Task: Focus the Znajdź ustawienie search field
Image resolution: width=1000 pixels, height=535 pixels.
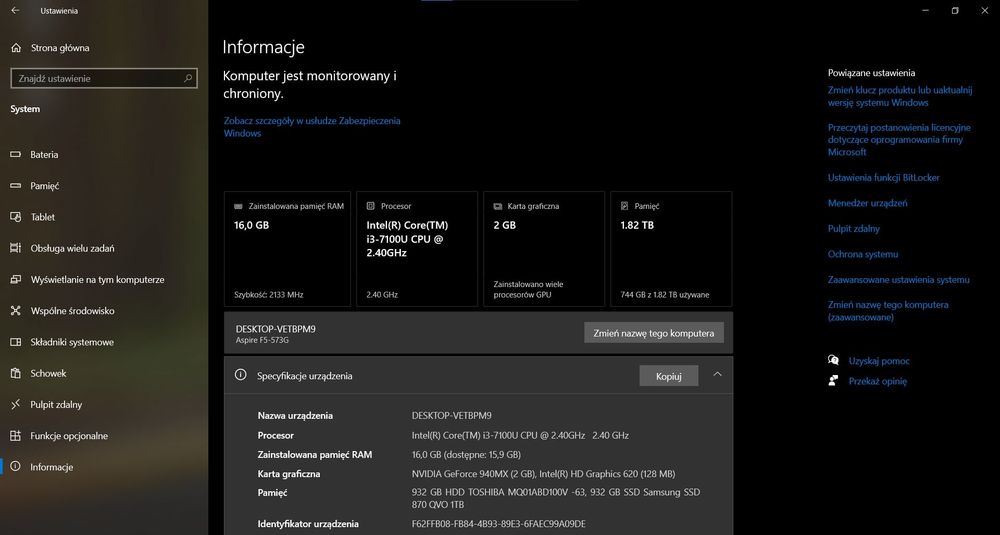Action: click(104, 78)
